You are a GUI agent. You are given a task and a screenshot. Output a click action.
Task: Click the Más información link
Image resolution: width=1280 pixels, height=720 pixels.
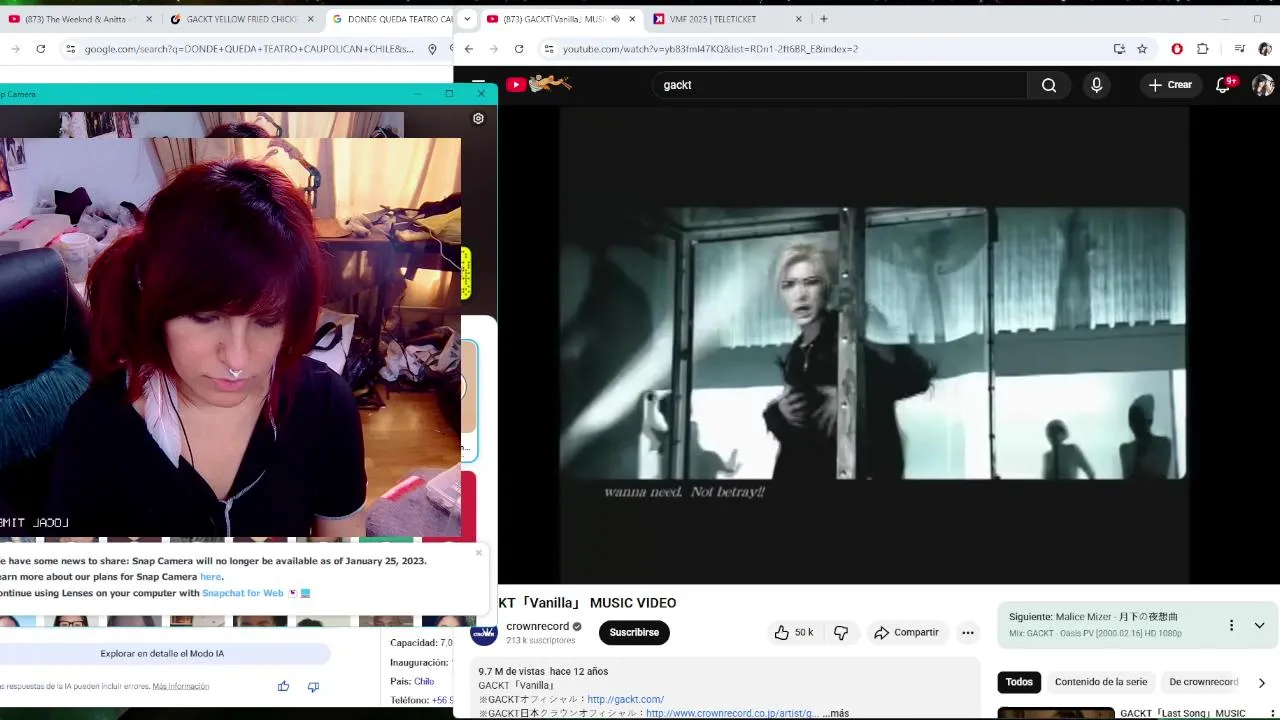[181, 686]
